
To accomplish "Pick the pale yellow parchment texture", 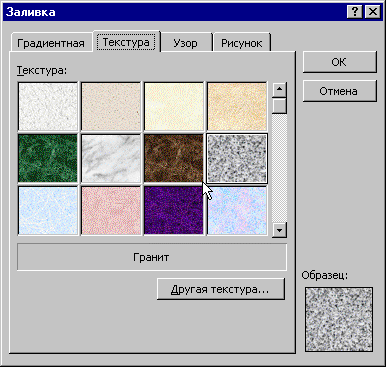I will (174, 106).
